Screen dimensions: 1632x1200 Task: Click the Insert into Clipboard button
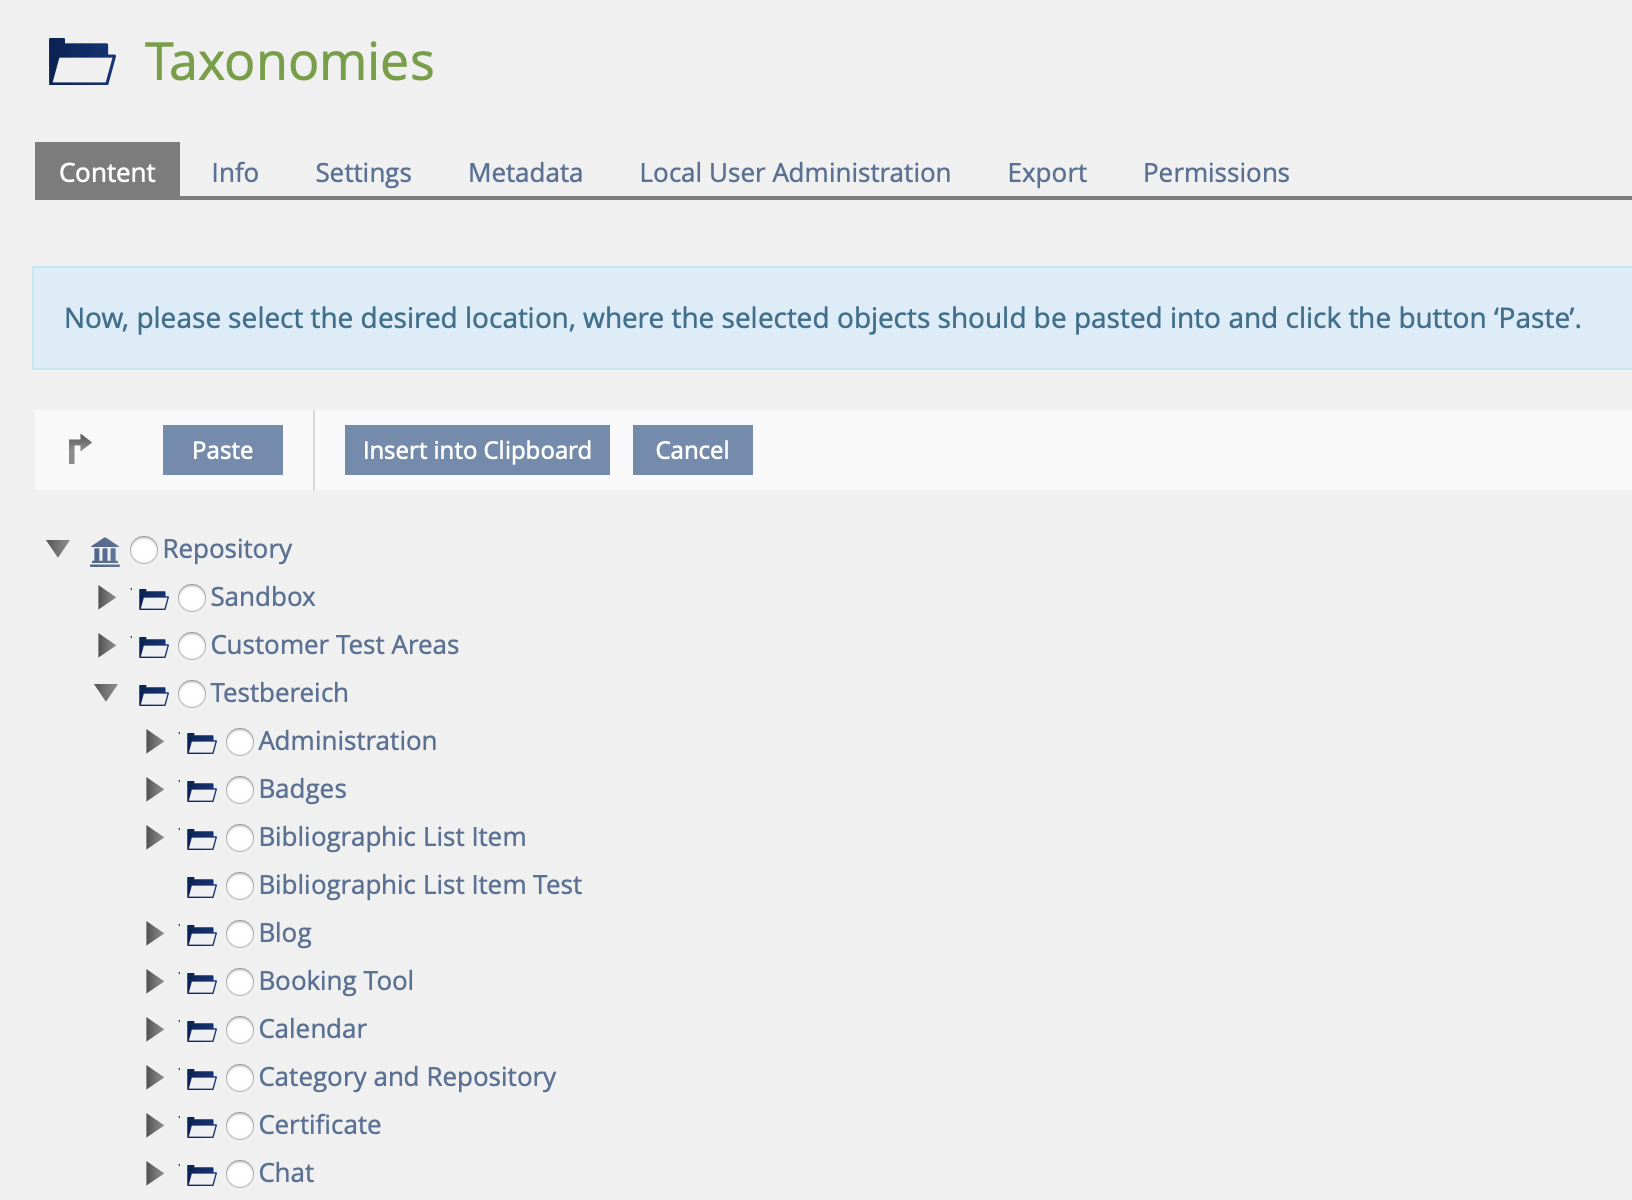[x=477, y=450]
